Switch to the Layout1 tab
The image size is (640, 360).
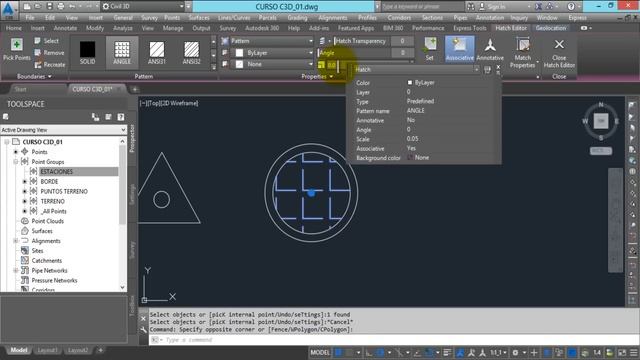[x=47, y=351]
